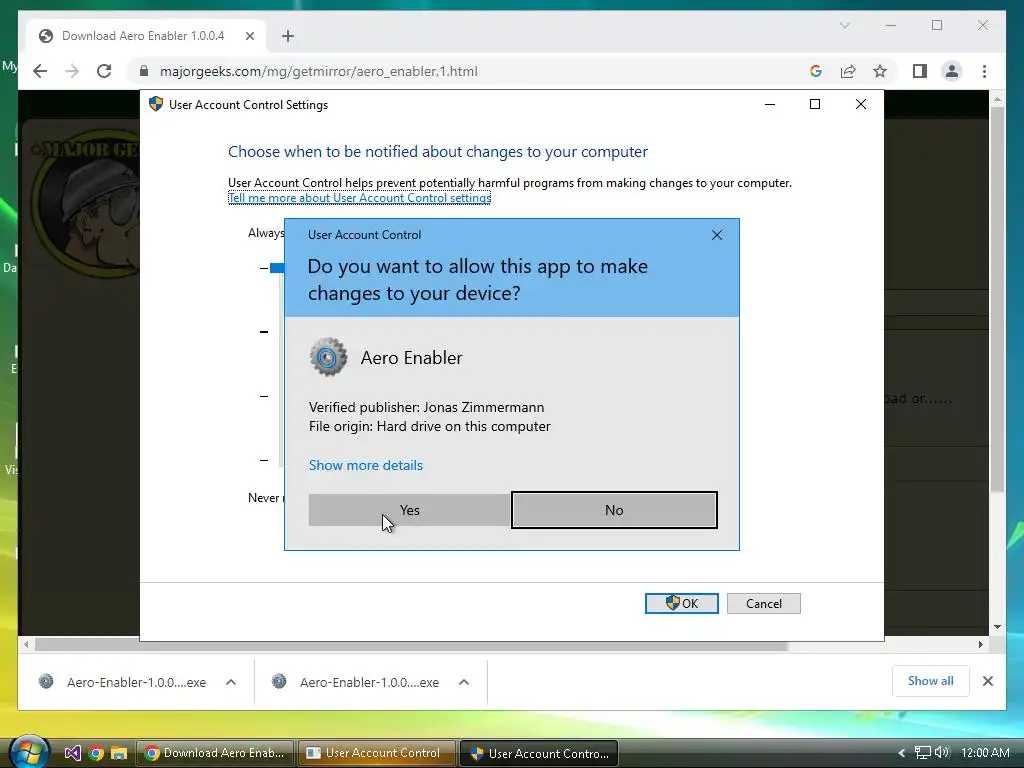Screen dimensions: 1024x768
Task: Click OK in UAC Settings window
Action: click(x=681, y=603)
